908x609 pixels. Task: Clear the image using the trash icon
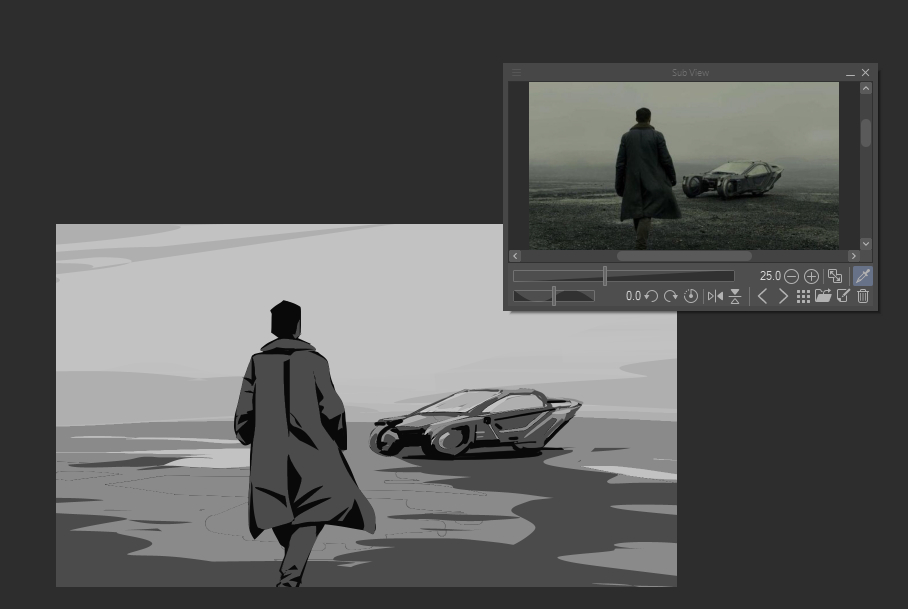863,296
